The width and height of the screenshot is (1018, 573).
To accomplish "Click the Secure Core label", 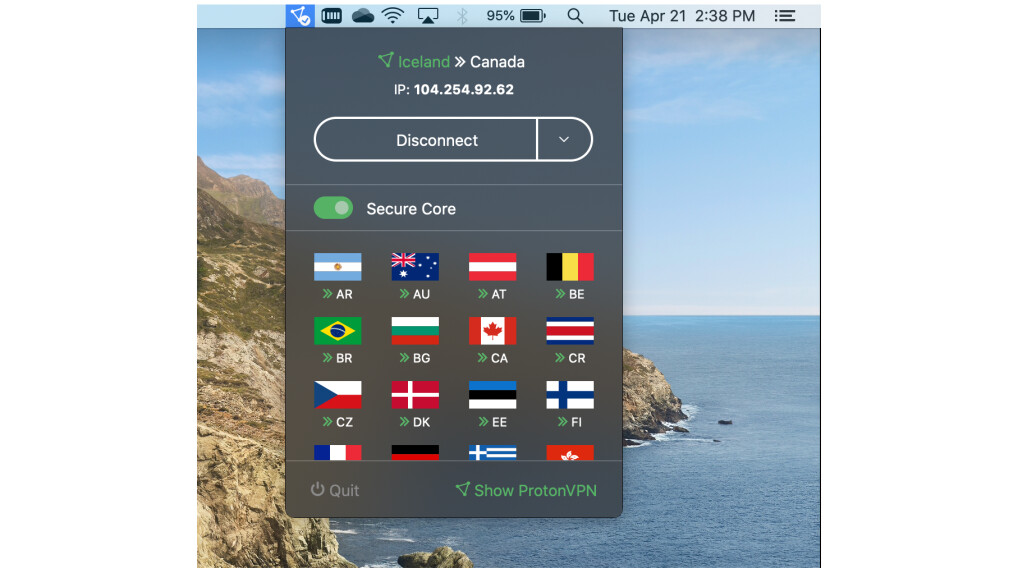I will click(x=411, y=209).
